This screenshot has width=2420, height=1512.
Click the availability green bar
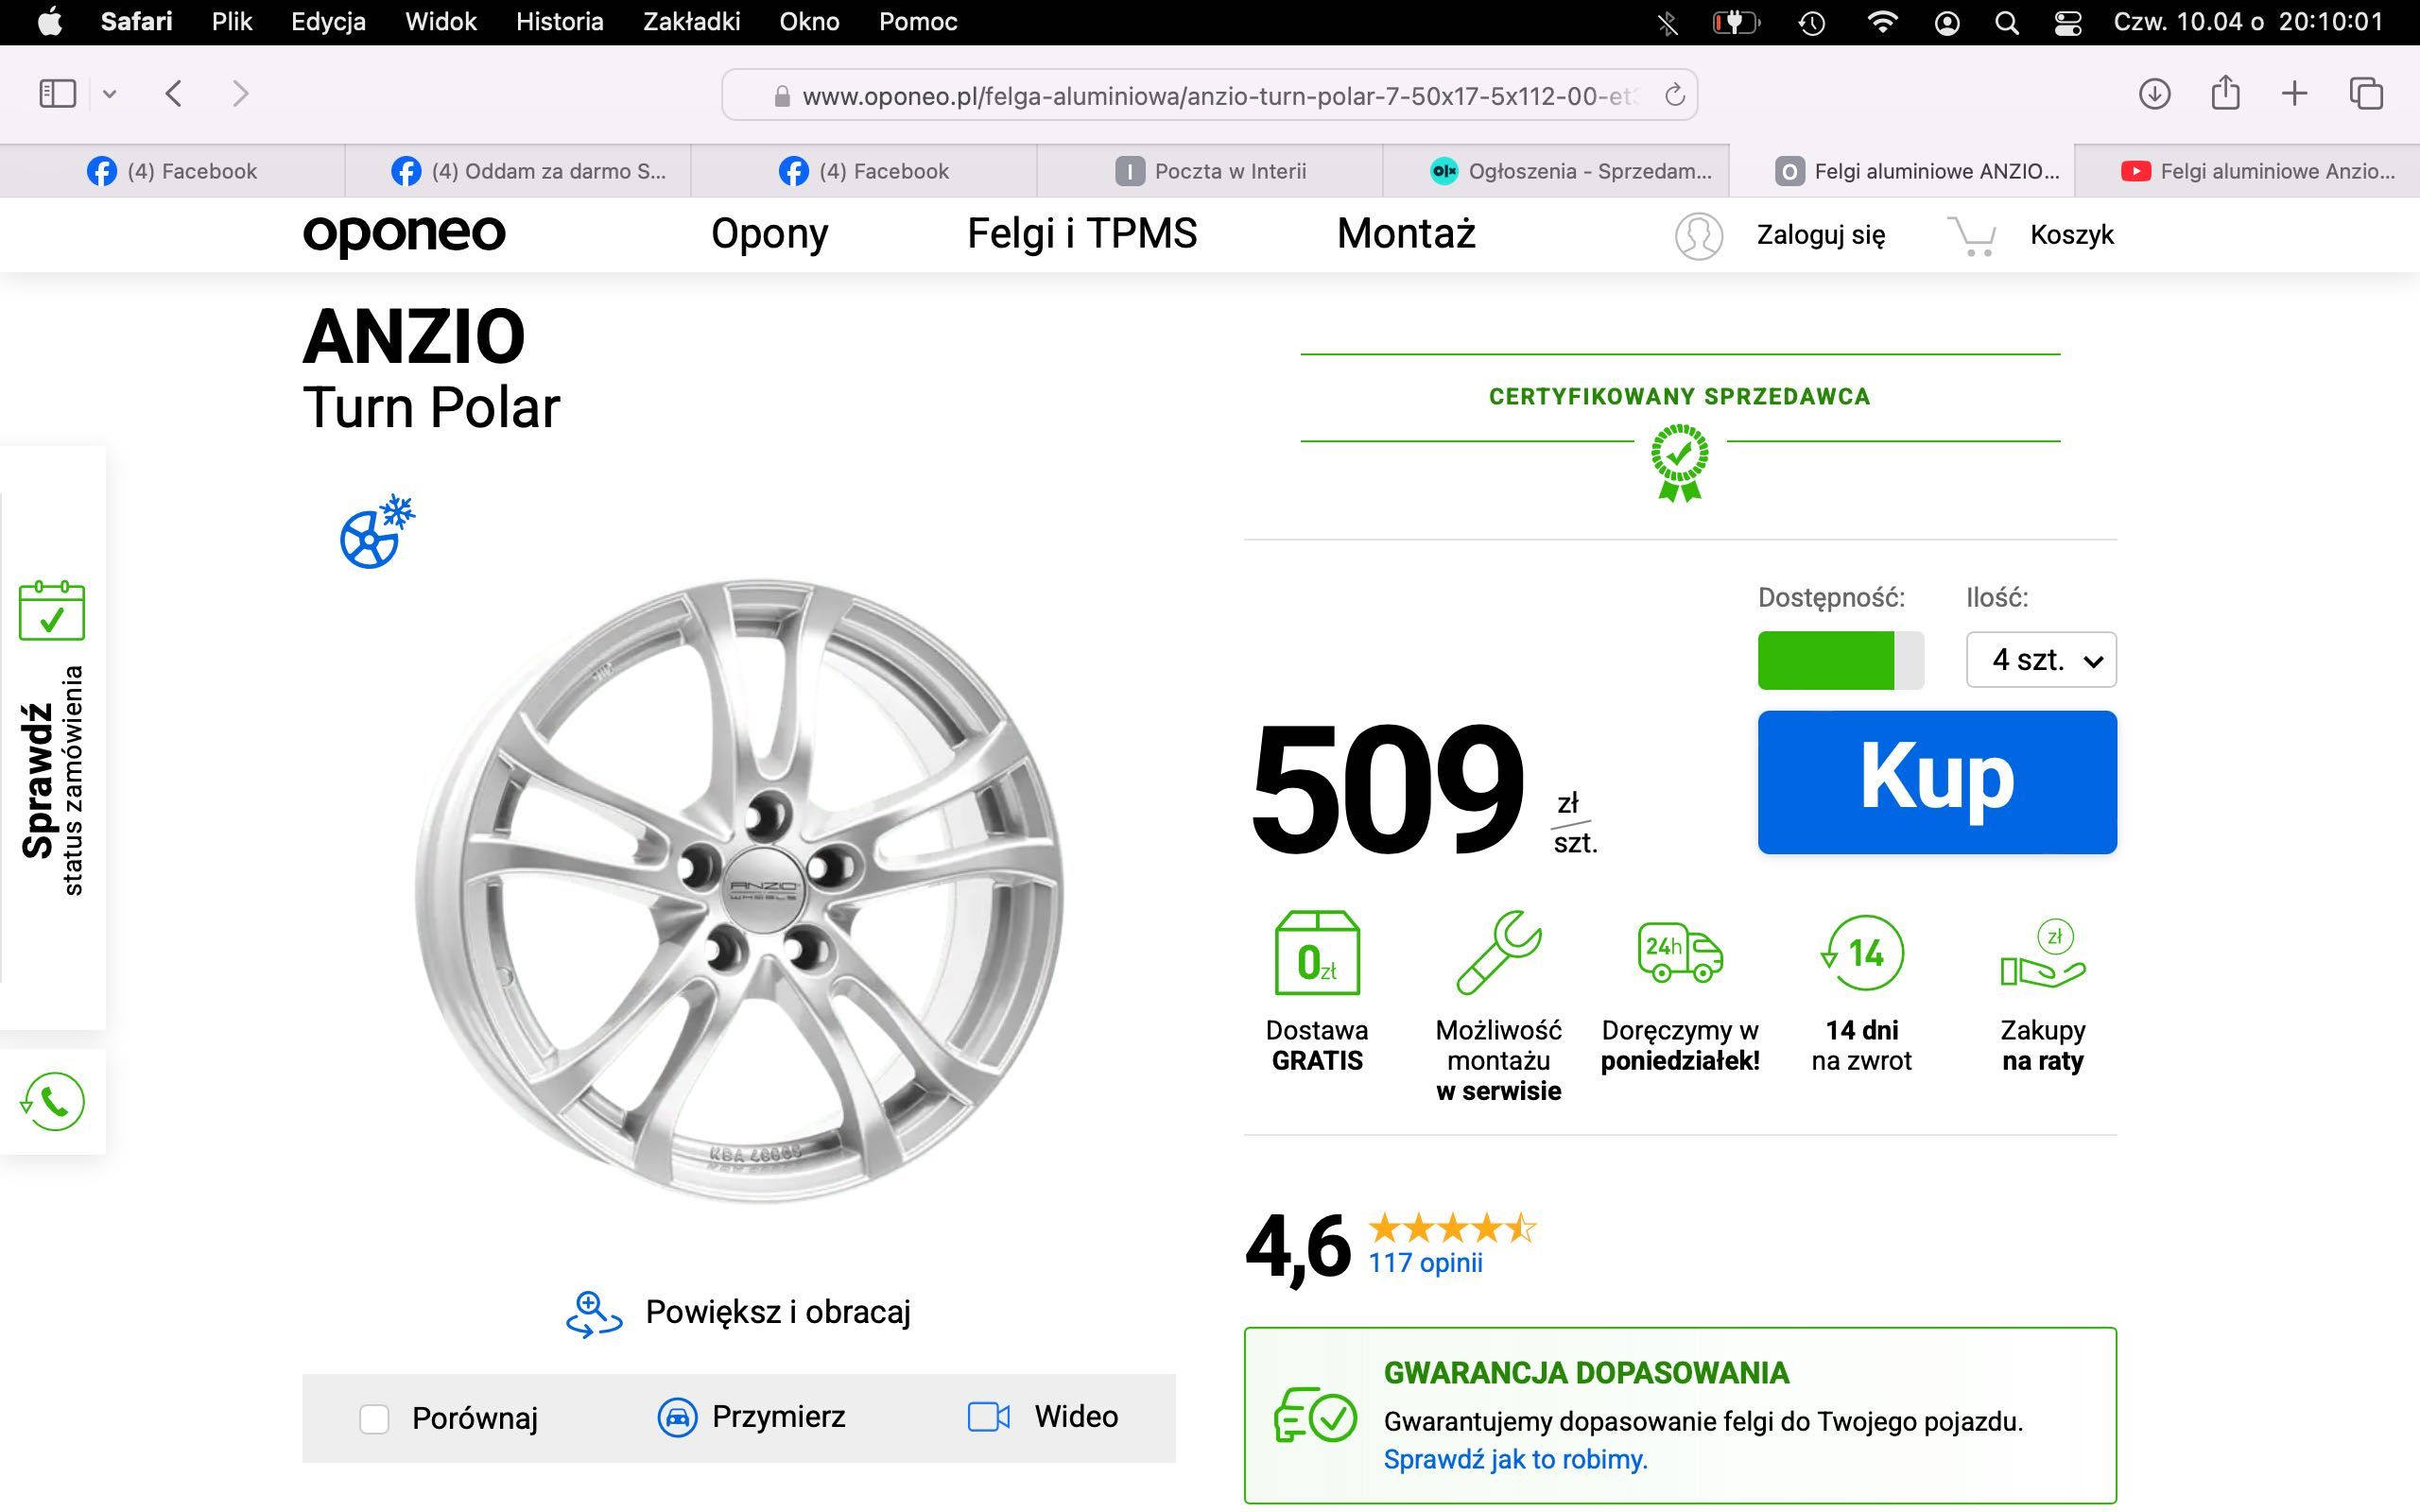(x=1840, y=660)
